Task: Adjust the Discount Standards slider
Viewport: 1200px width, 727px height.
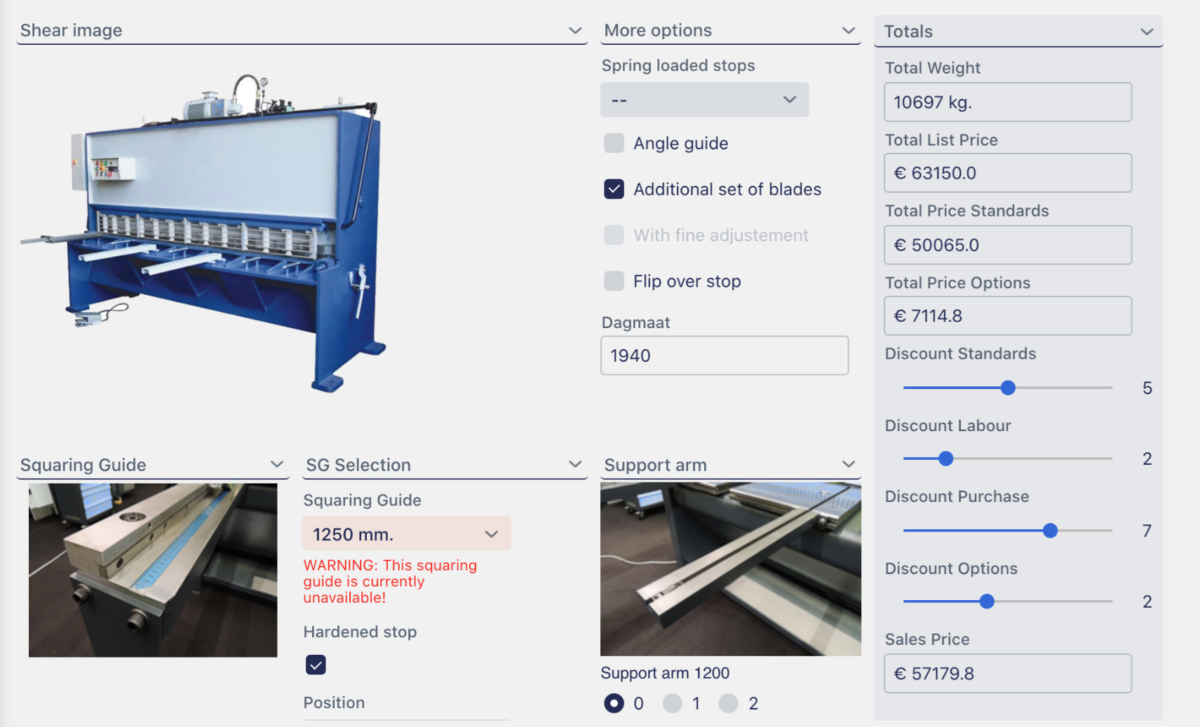Action: coord(1007,388)
